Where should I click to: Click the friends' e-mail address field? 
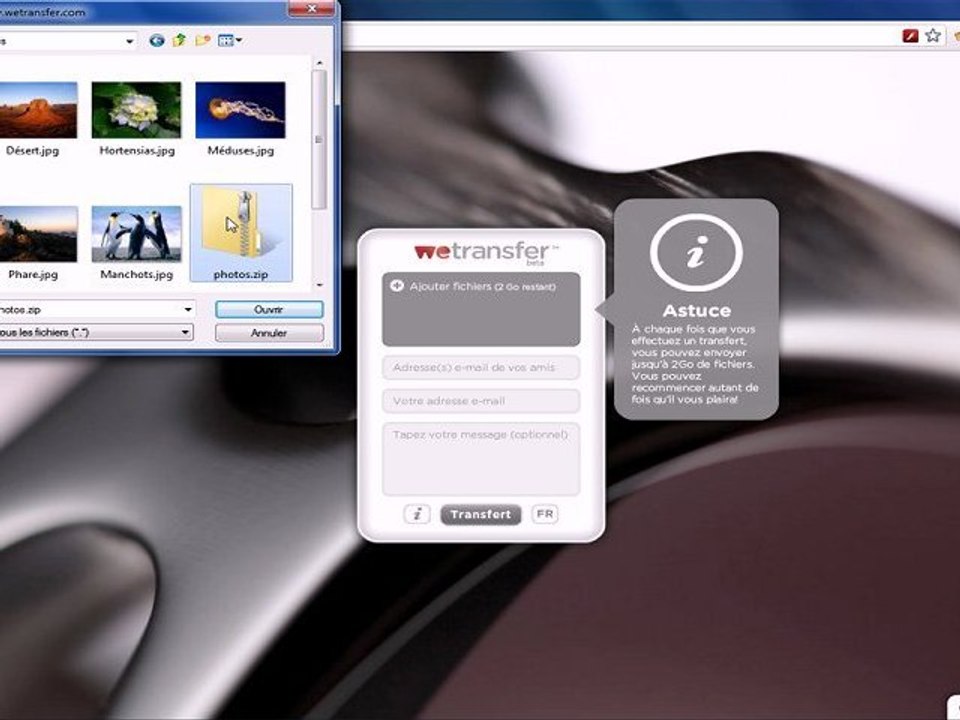[481, 367]
